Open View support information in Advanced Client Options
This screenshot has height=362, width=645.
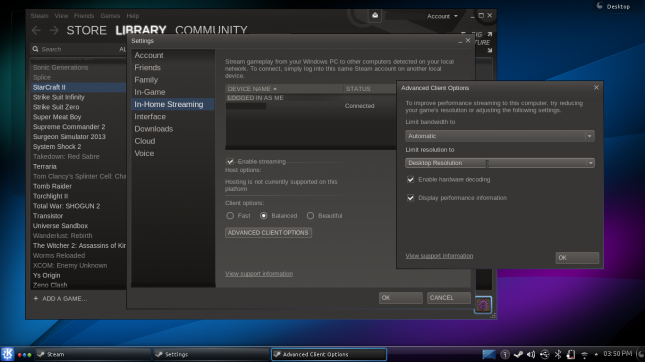(439, 256)
